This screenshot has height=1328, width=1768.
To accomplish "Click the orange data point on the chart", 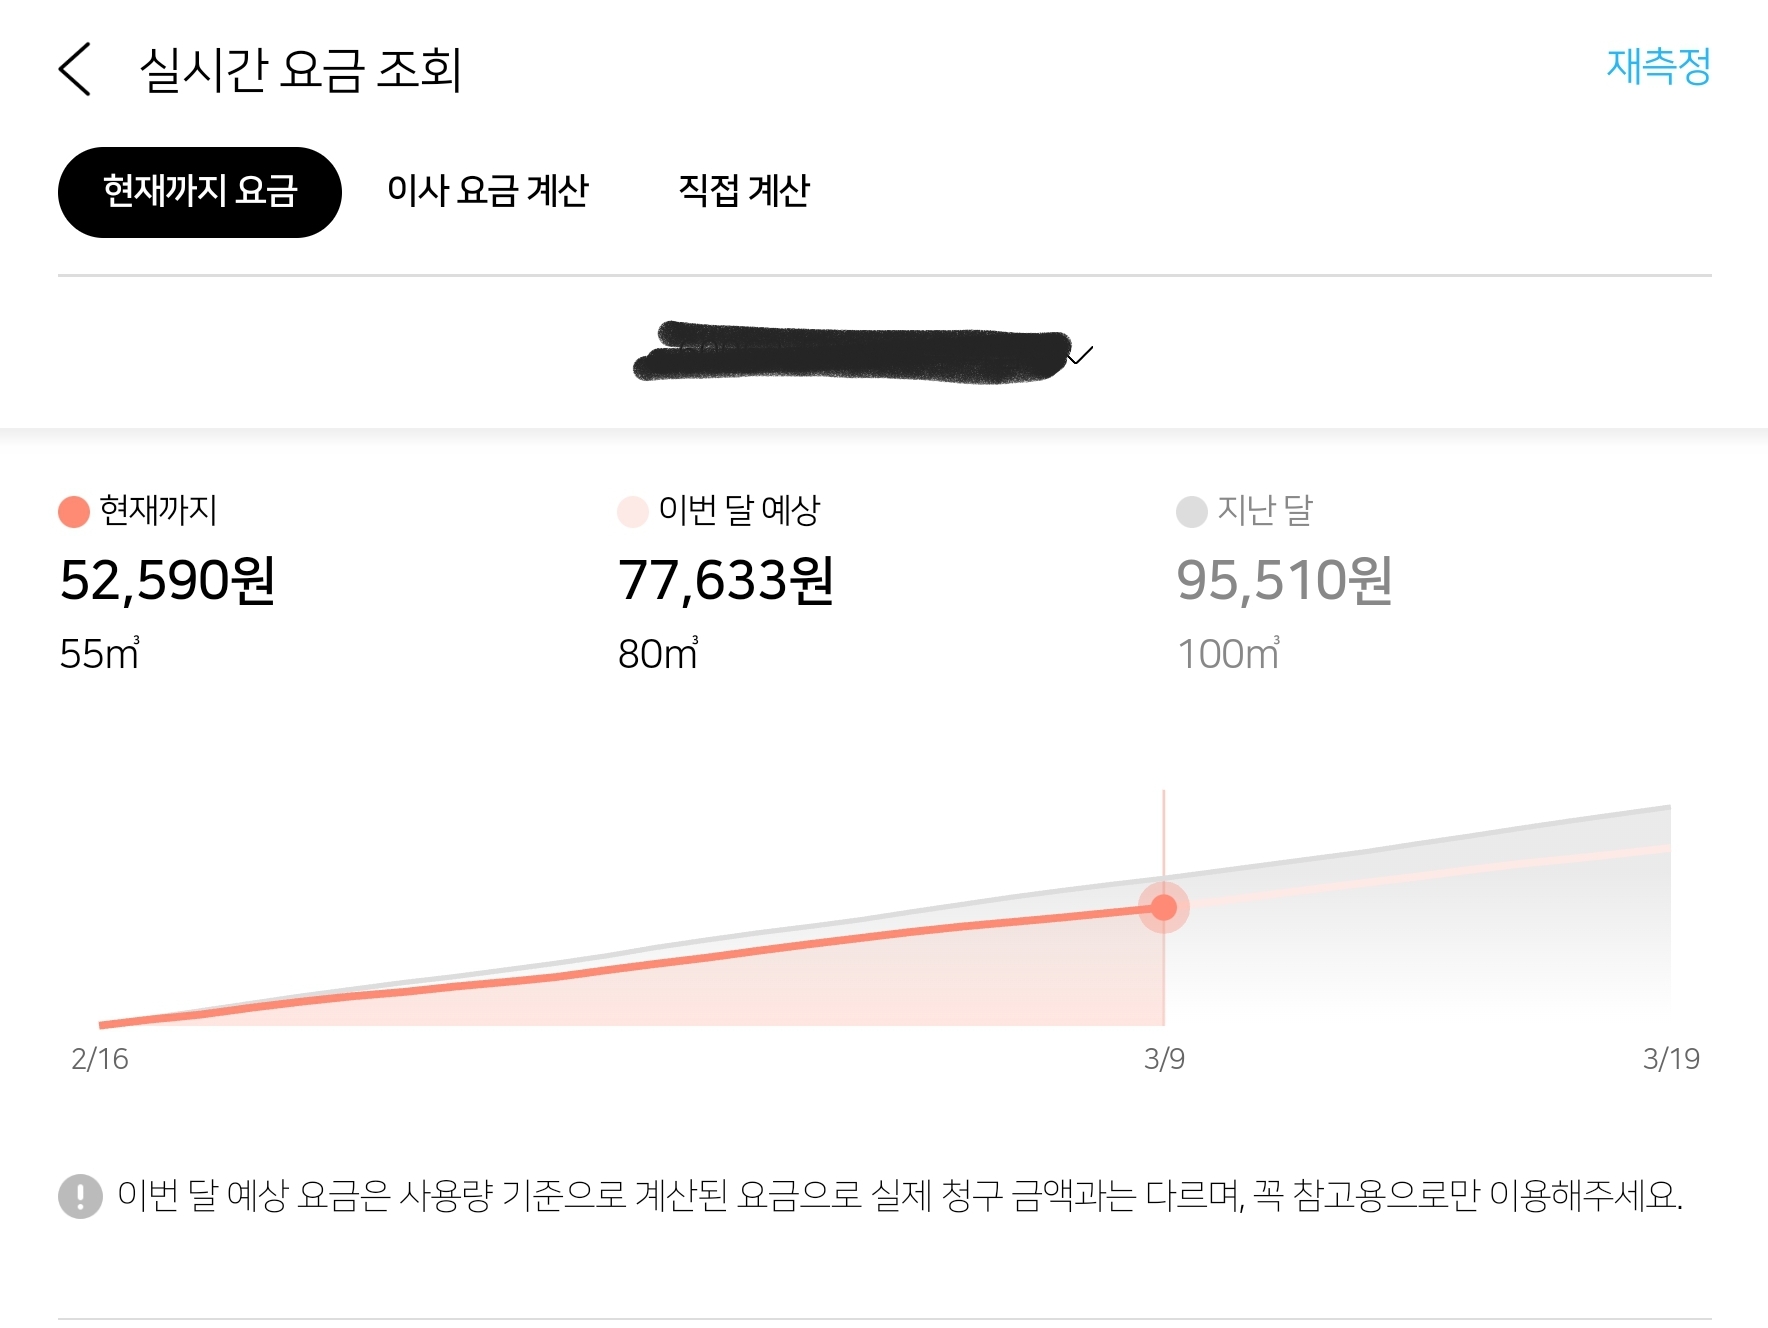I will point(1164,907).
